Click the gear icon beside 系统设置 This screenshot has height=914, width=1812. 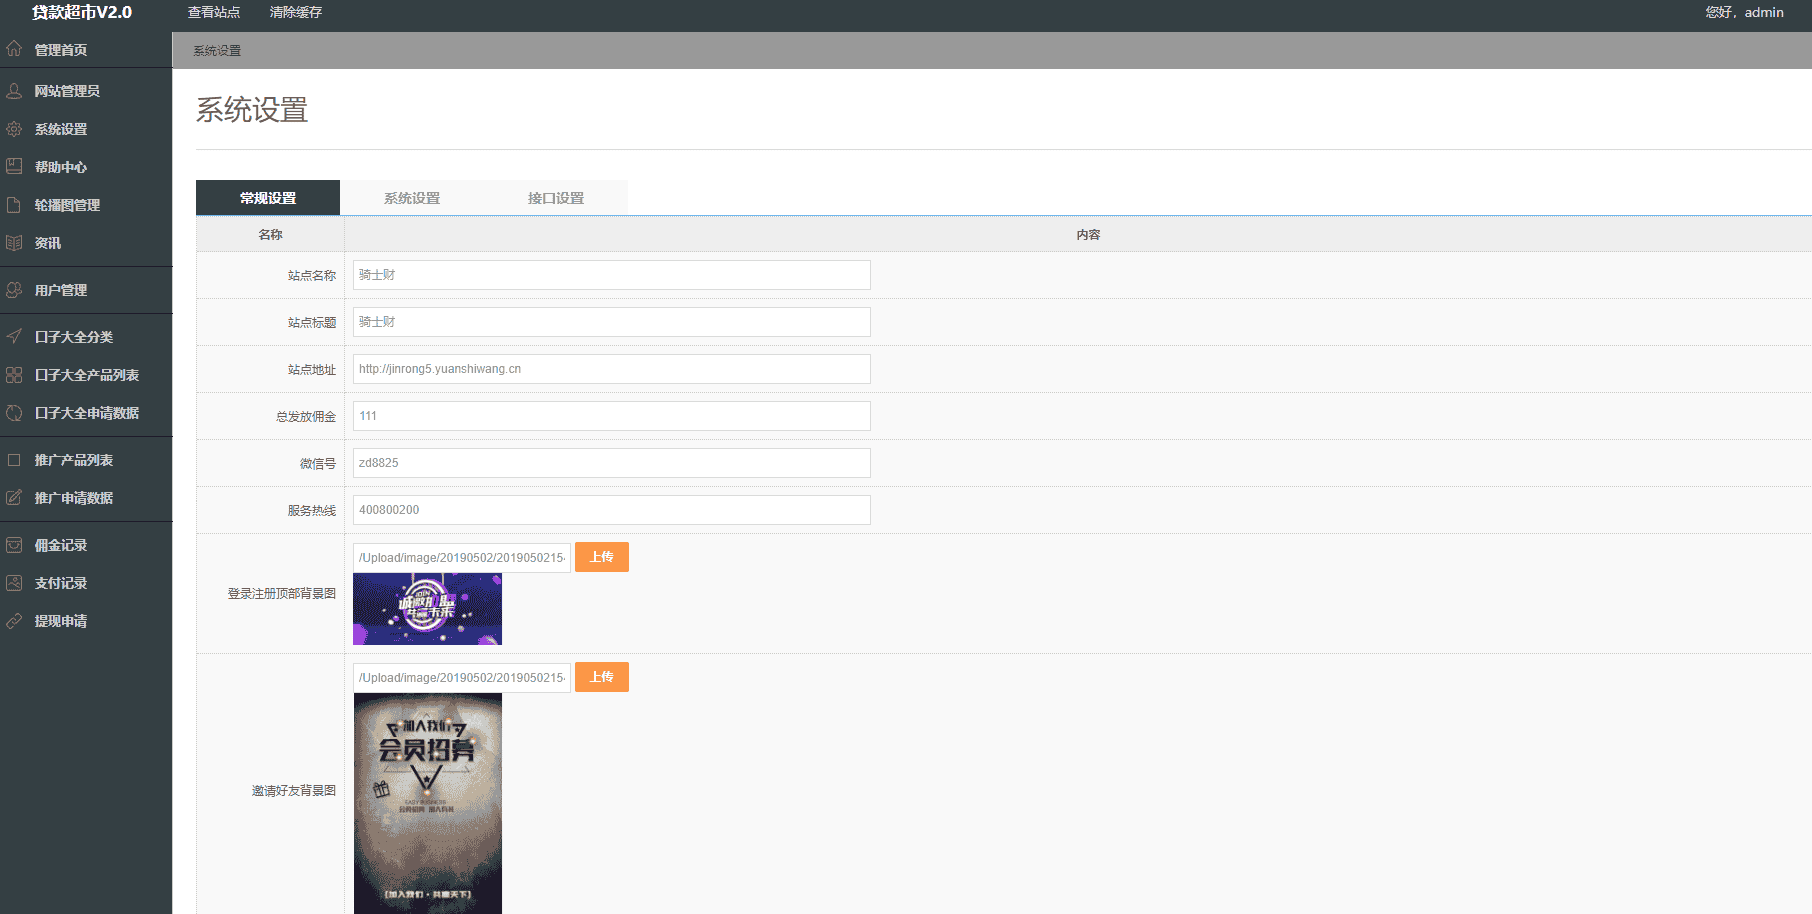(14, 129)
